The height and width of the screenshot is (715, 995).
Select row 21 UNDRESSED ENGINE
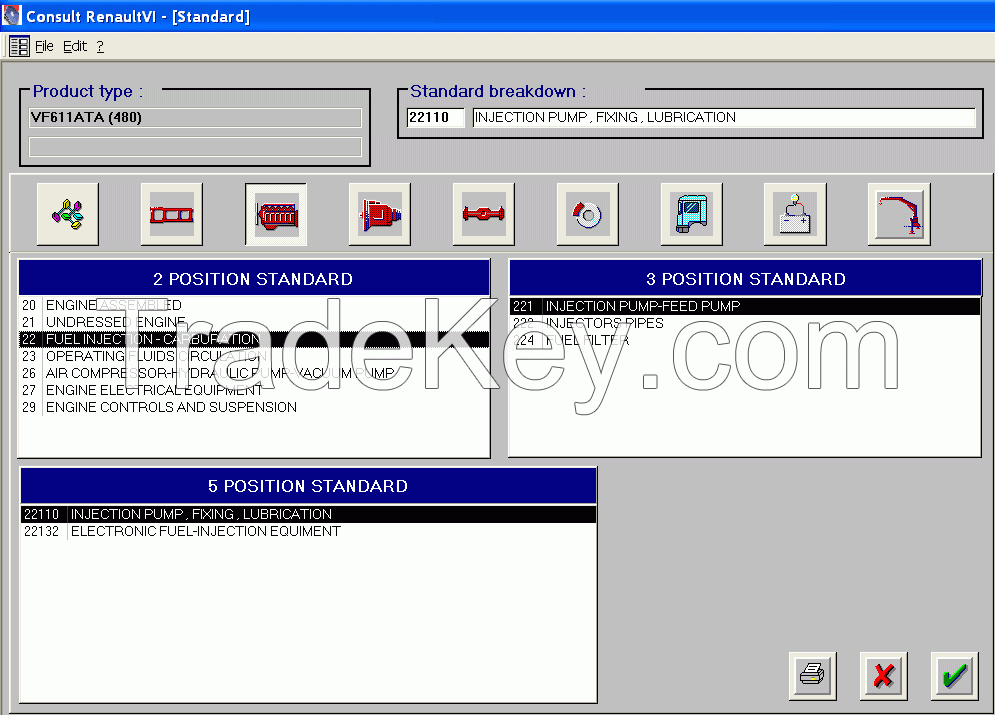(x=254, y=322)
